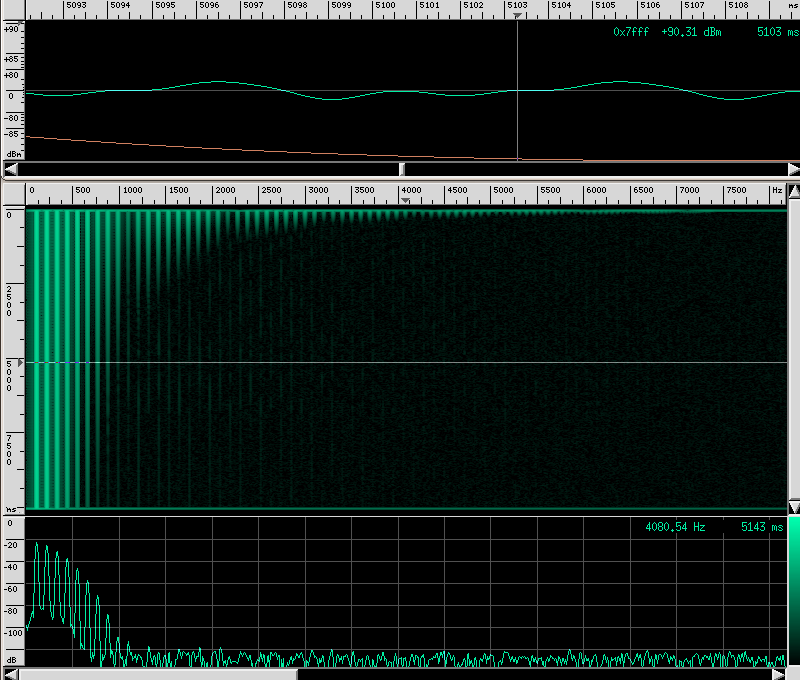Image resolution: width=800 pixels, height=680 pixels.
Task: Click the first spectrum peak near -20 dB
Action: 37,544
